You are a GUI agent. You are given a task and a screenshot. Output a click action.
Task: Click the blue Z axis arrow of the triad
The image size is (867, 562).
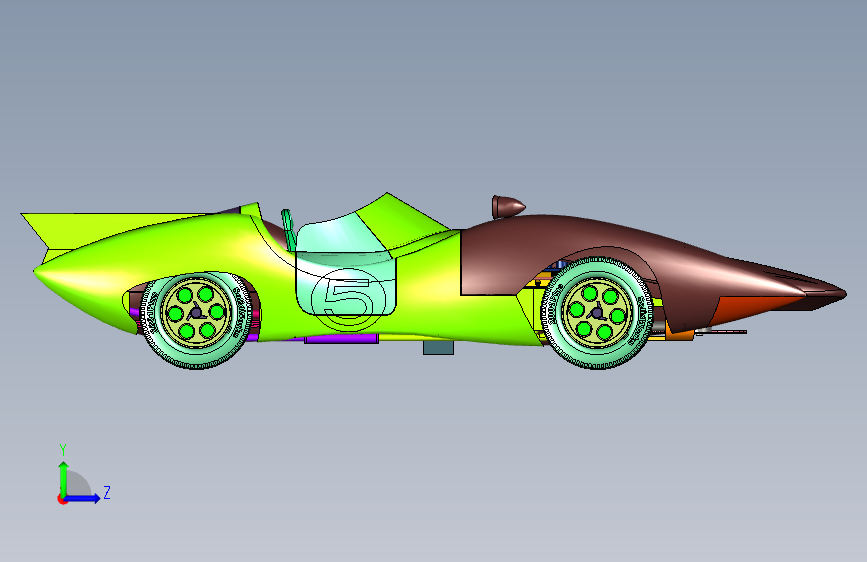click(x=83, y=498)
